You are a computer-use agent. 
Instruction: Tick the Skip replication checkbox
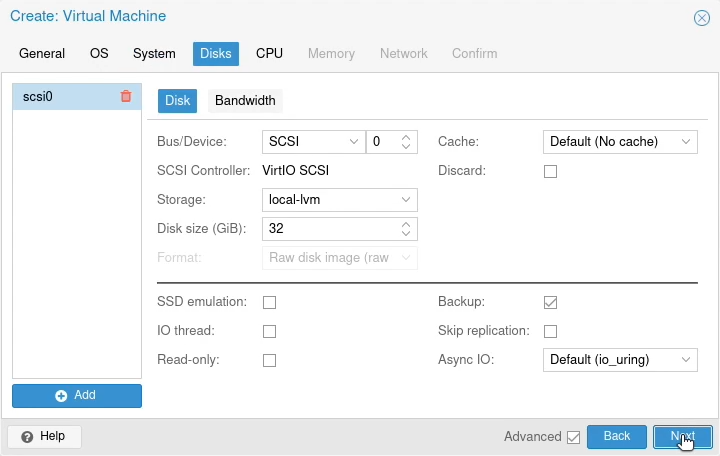(550, 331)
